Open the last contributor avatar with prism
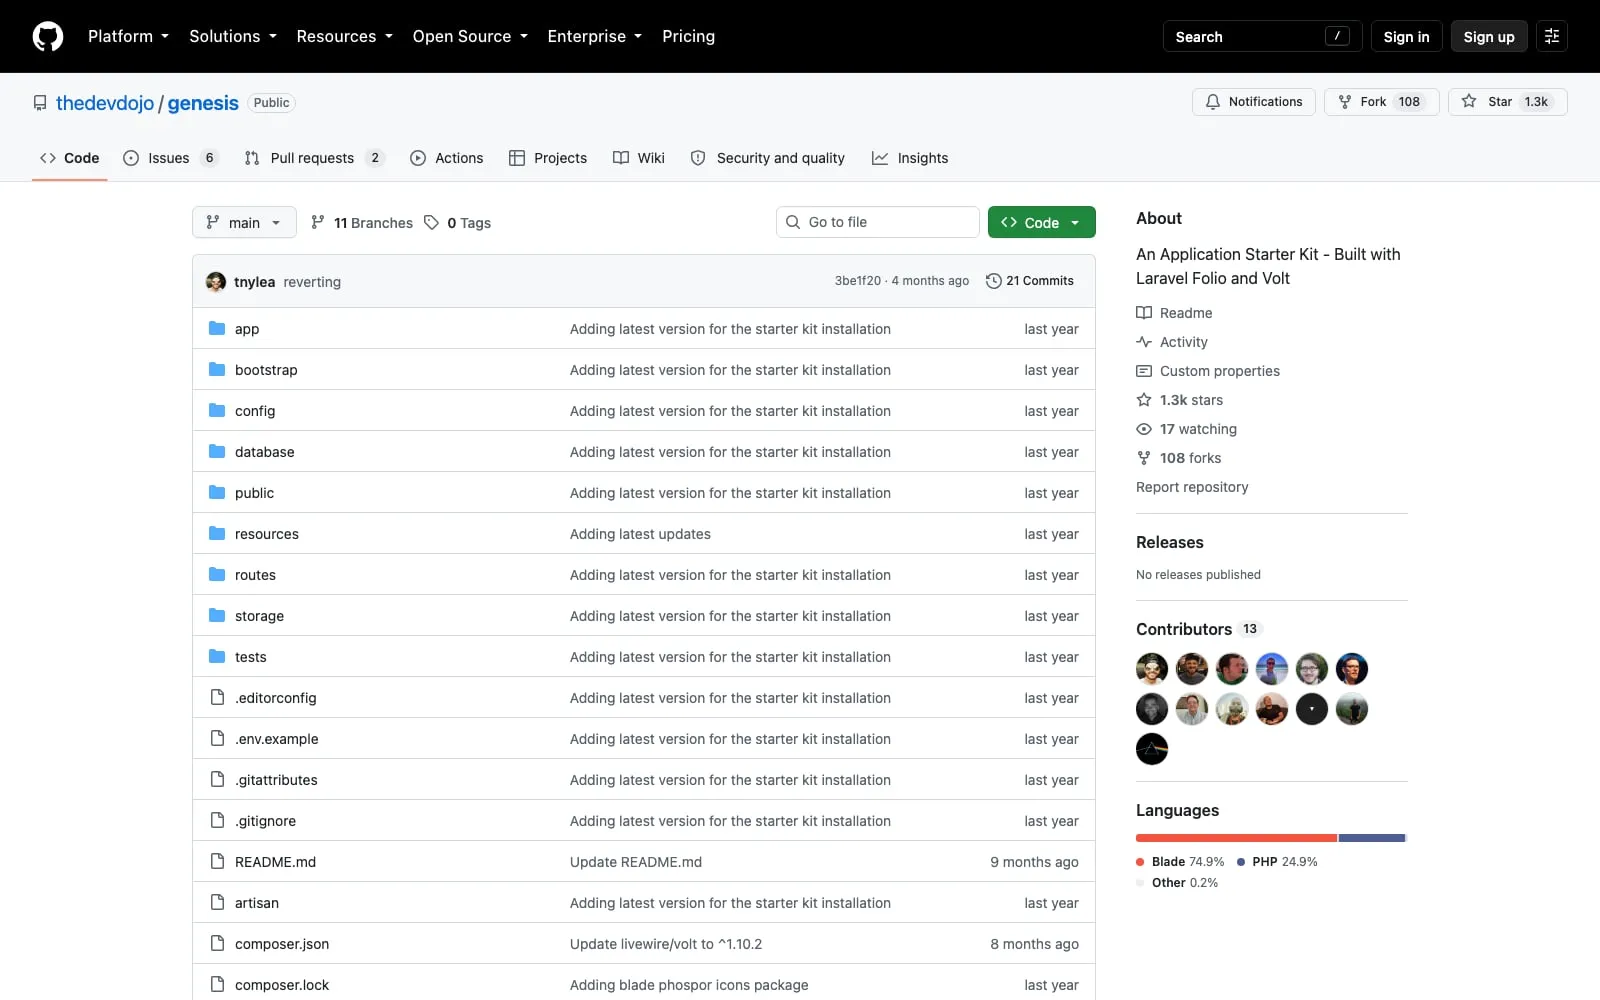Image resolution: width=1600 pixels, height=1000 pixels. coord(1152,749)
